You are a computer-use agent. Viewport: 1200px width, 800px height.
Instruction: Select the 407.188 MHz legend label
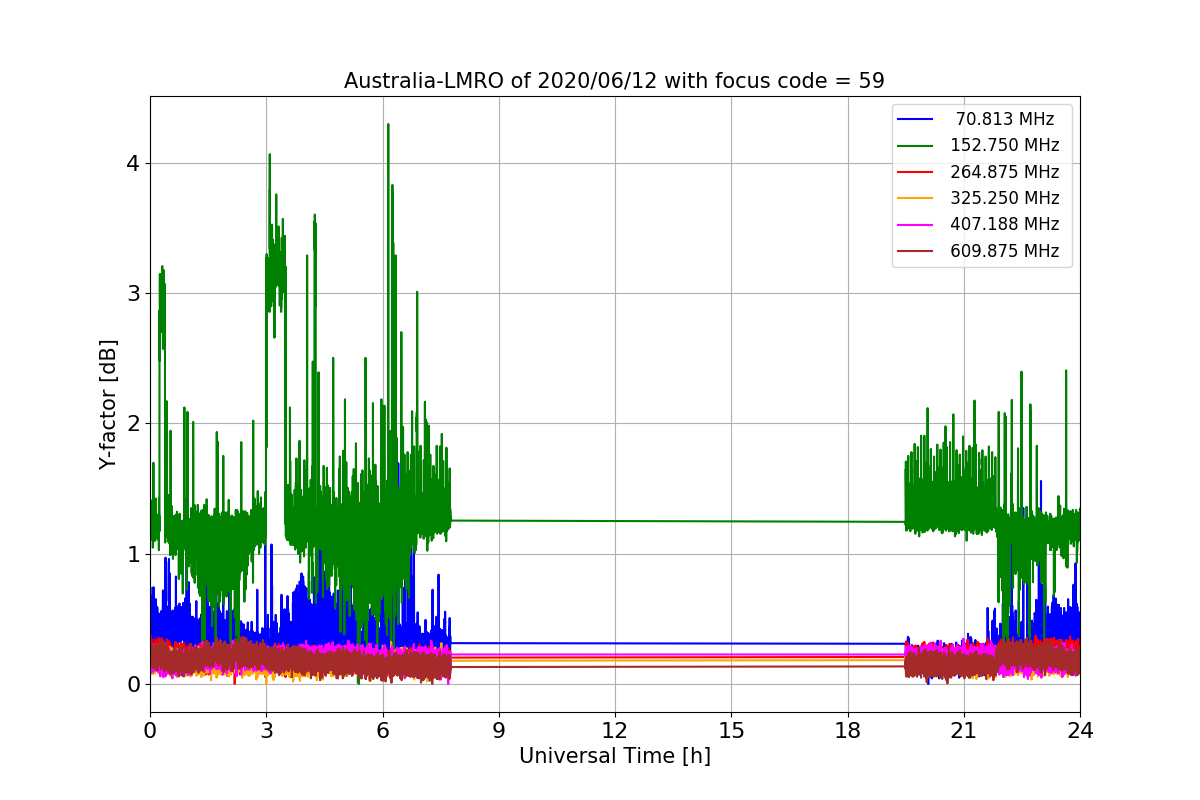click(1004, 225)
